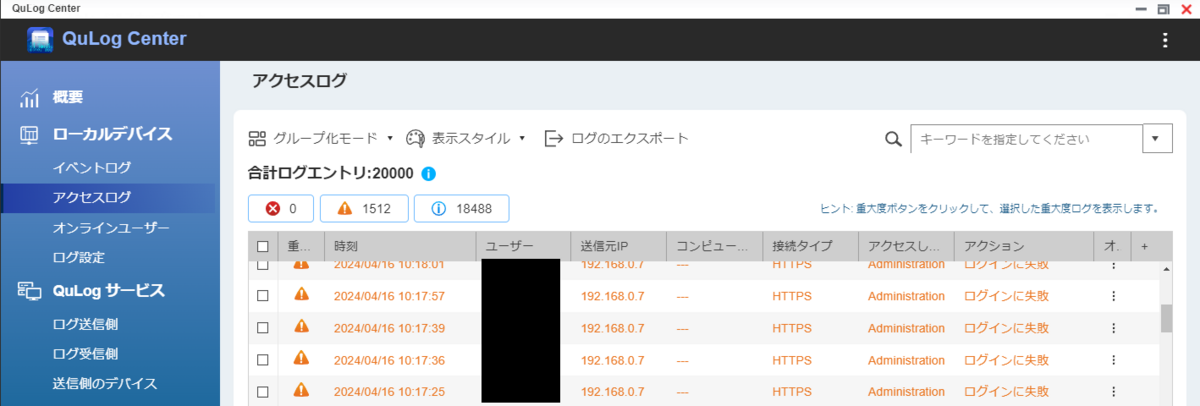Check the box for 10:17:57 entry
Screen dimensions: 1200x406
(x=263, y=296)
